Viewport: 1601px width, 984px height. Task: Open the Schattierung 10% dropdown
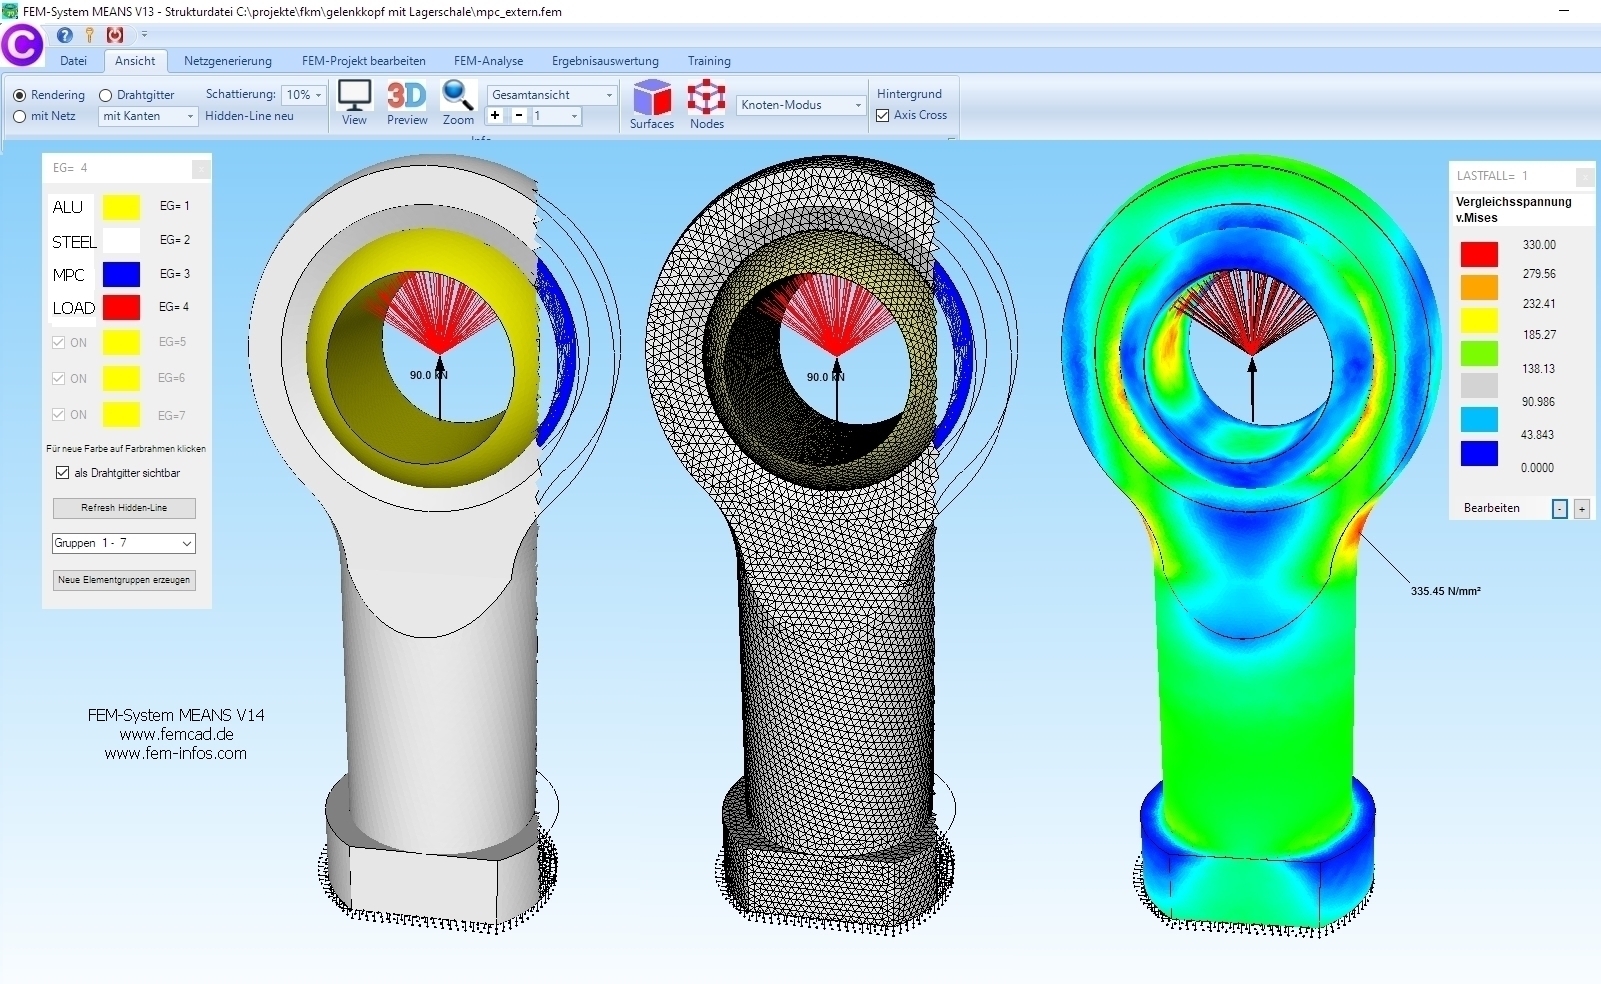[304, 95]
